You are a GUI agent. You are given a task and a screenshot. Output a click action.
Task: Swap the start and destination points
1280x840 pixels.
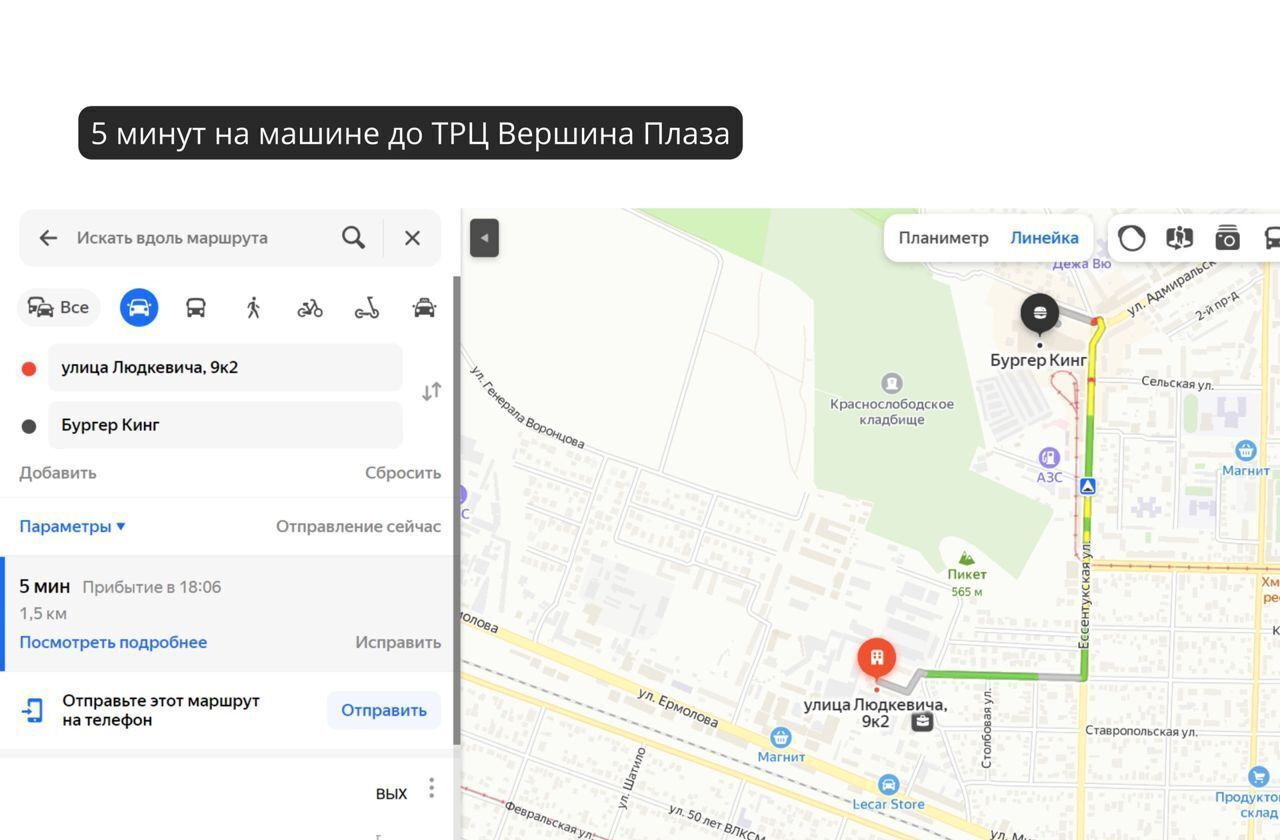[x=431, y=392]
